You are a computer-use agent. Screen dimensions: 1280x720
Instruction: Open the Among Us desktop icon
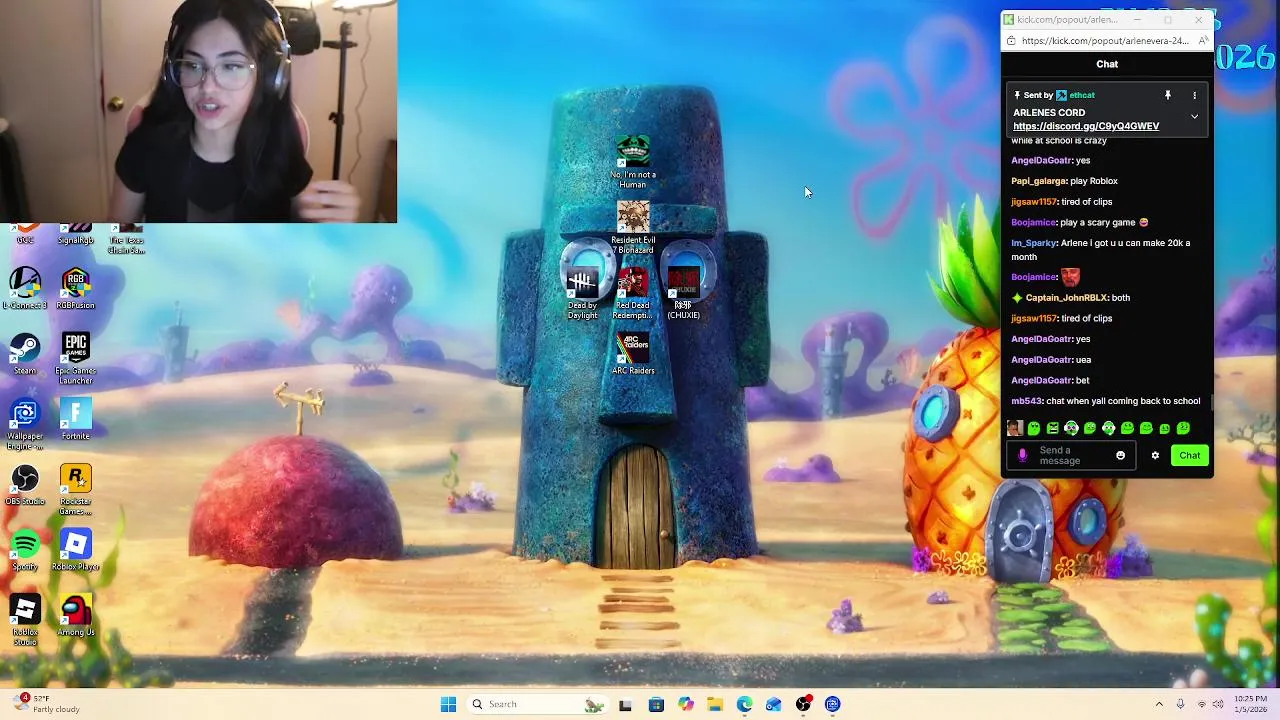[x=76, y=616]
